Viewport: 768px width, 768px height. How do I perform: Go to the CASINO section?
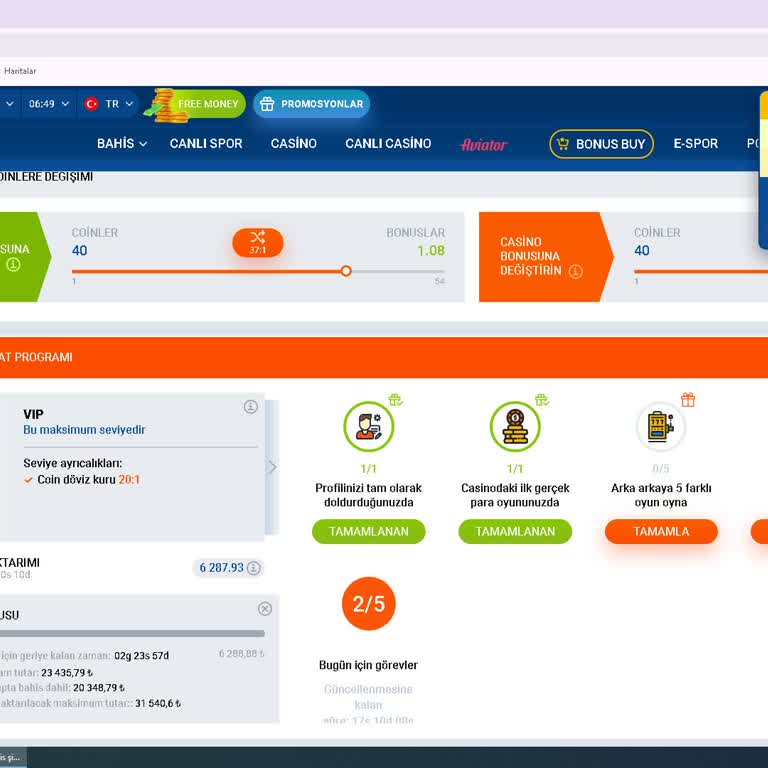point(293,144)
